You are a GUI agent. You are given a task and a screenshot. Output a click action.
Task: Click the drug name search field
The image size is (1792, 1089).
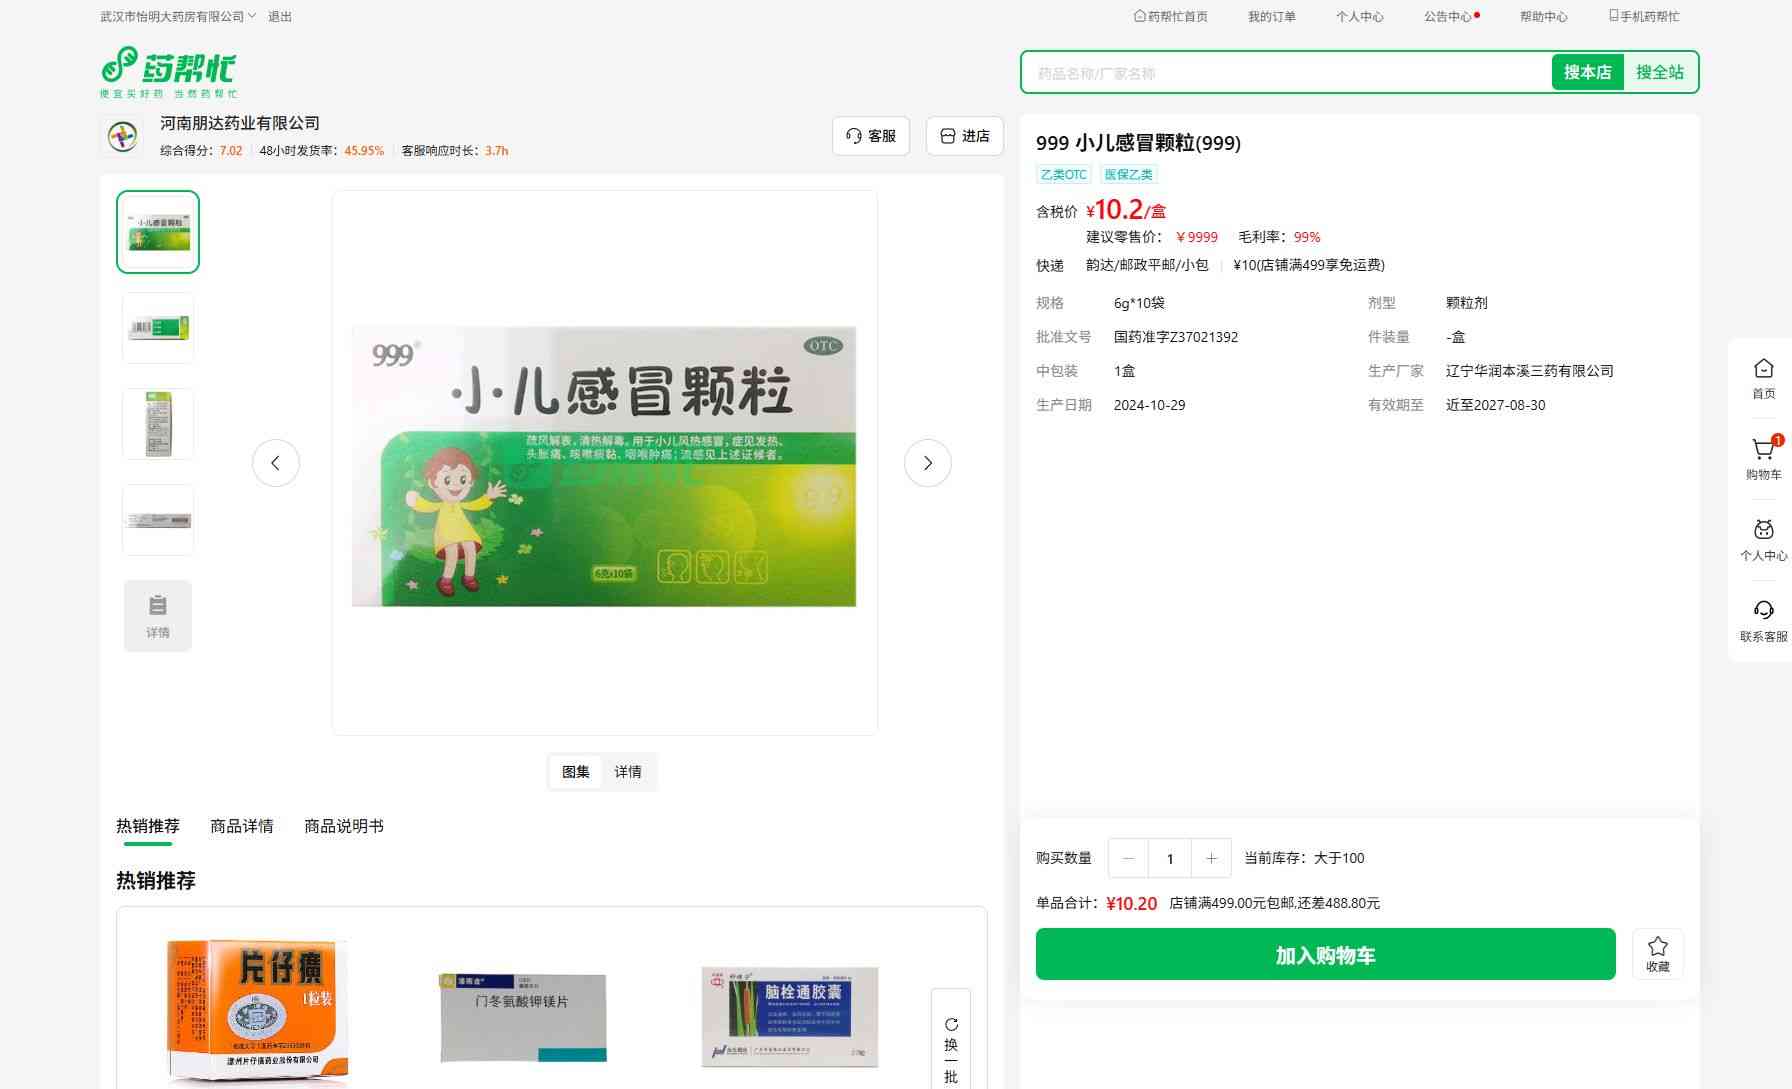click(1285, 73)
